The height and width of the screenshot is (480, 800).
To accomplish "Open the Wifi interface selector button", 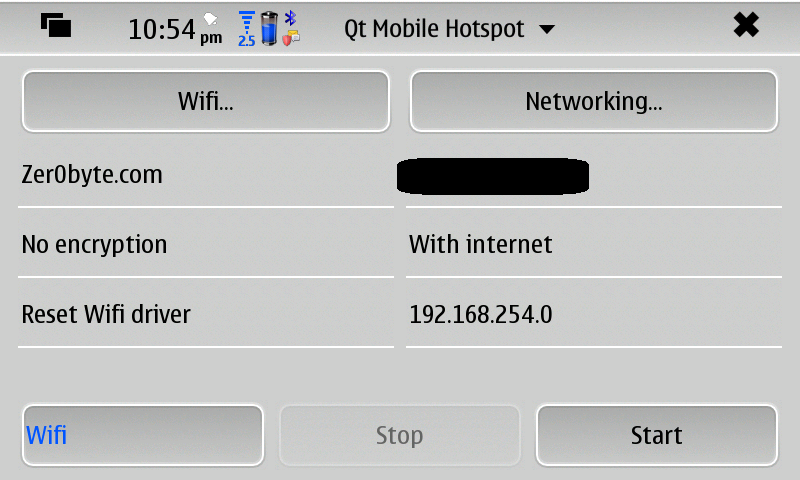I will pos(143,435).
